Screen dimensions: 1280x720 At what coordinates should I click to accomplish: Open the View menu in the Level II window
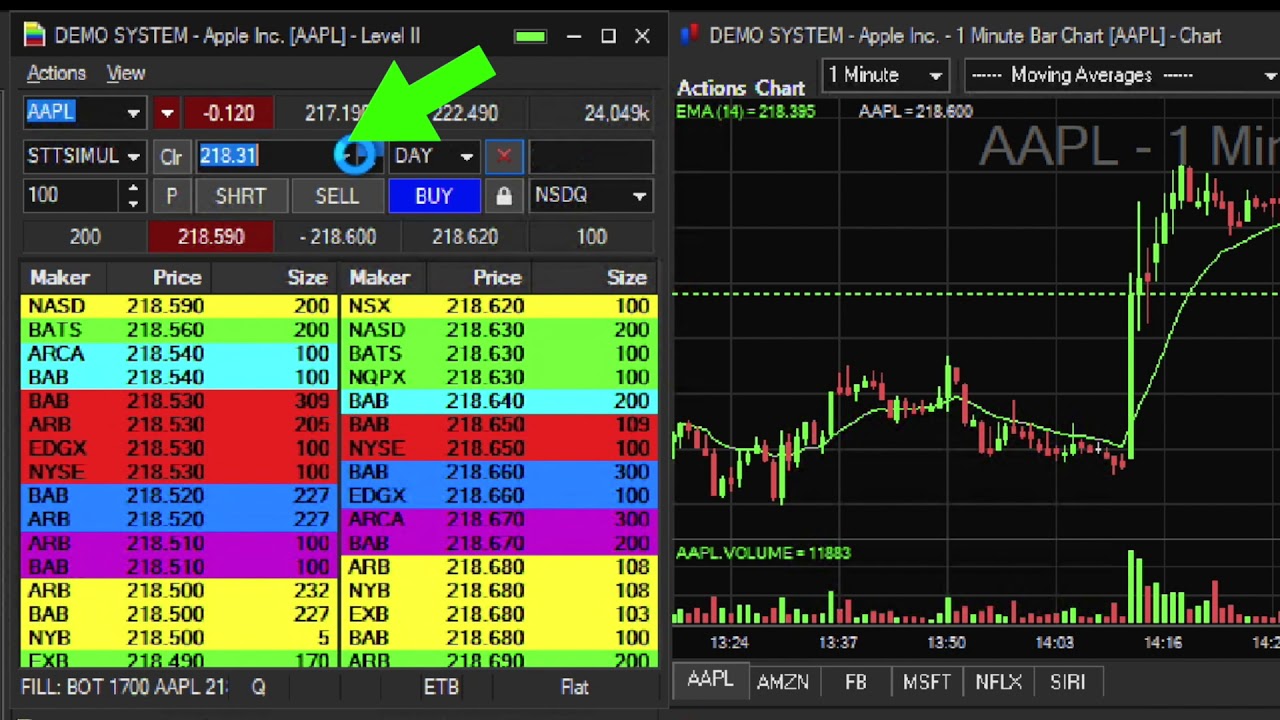point(126,73)
